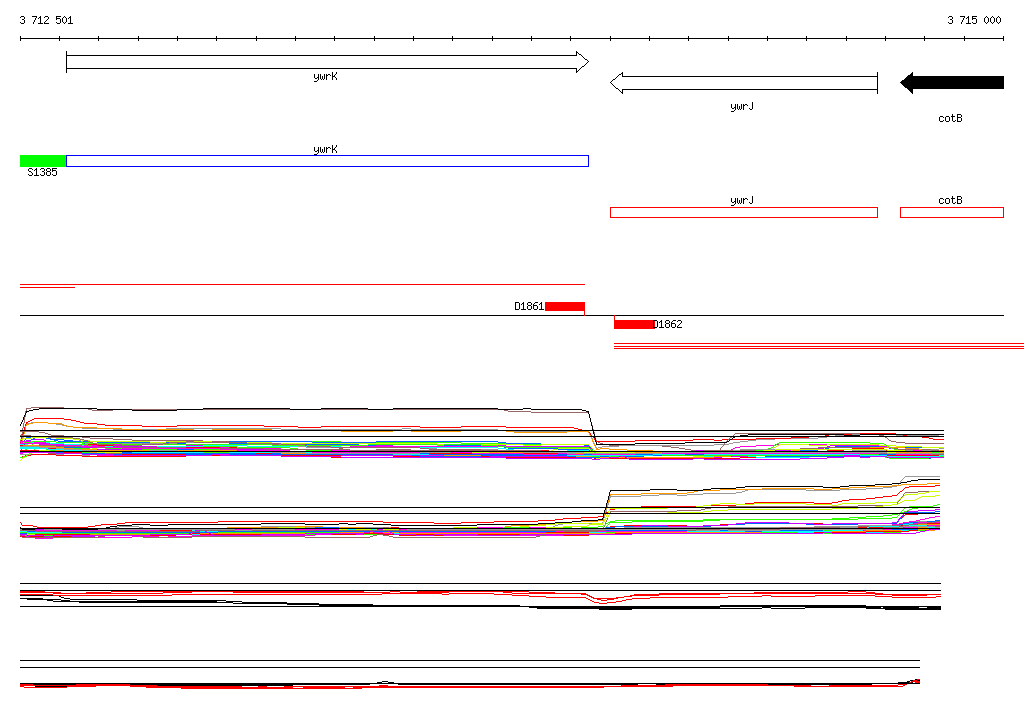Image resolution: width=1024 pixels, height=714 pixels.
Task: Select the blue ywrK rectangle
Action: 327,161
